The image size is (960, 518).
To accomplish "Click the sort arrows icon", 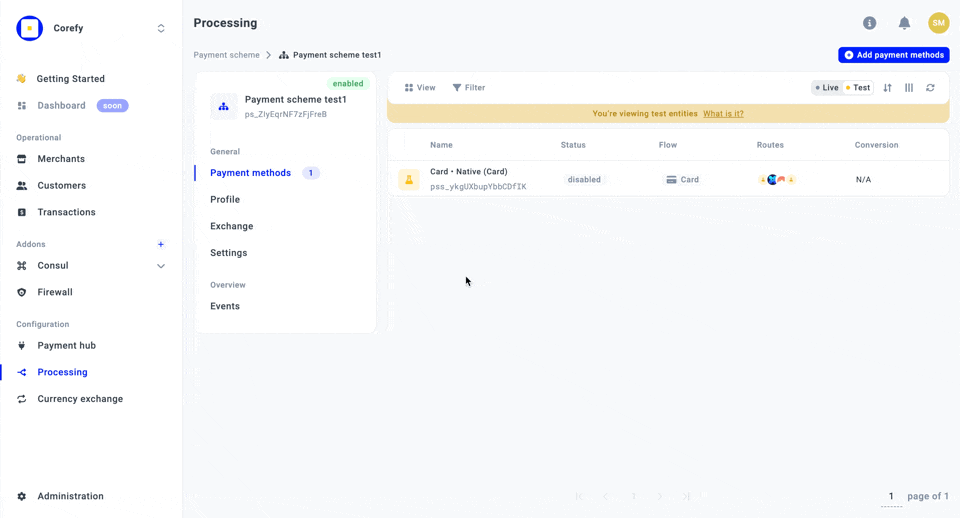I will point(888,88).
